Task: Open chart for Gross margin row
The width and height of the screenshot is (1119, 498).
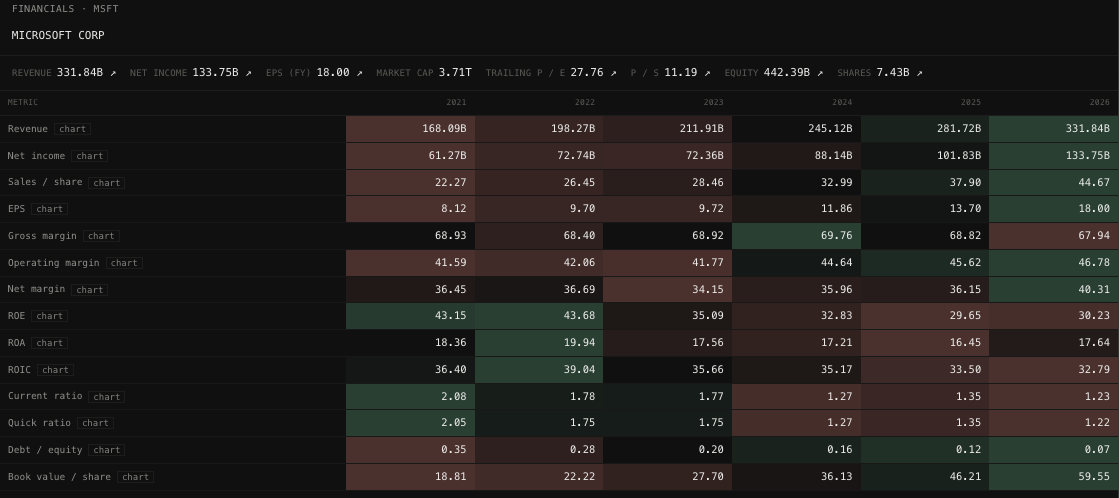Action: (x=101, y=236)
